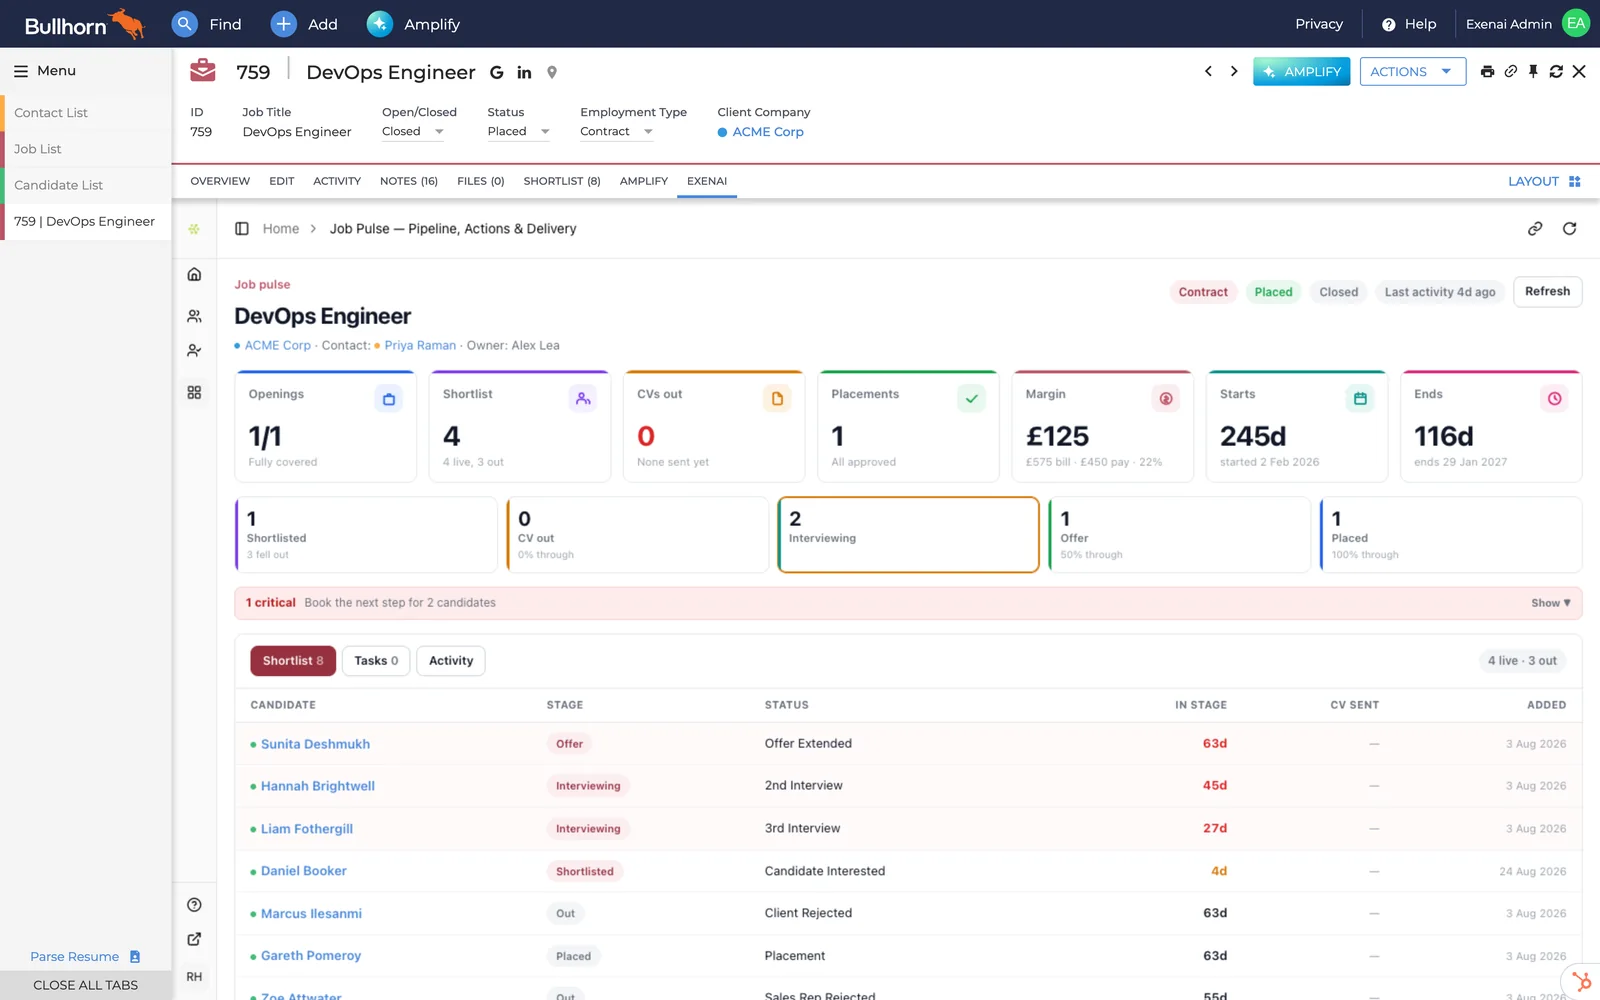Screen dimensions: 1600x1000
Task: Open candidate Sunita Deshmukh
Action: (315, 744)
